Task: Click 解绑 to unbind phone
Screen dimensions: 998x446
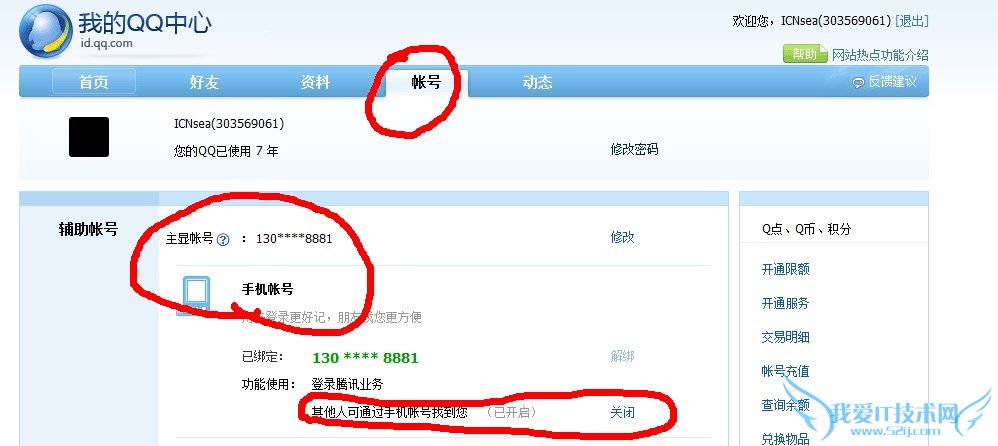Action: [x=622, y=356]
